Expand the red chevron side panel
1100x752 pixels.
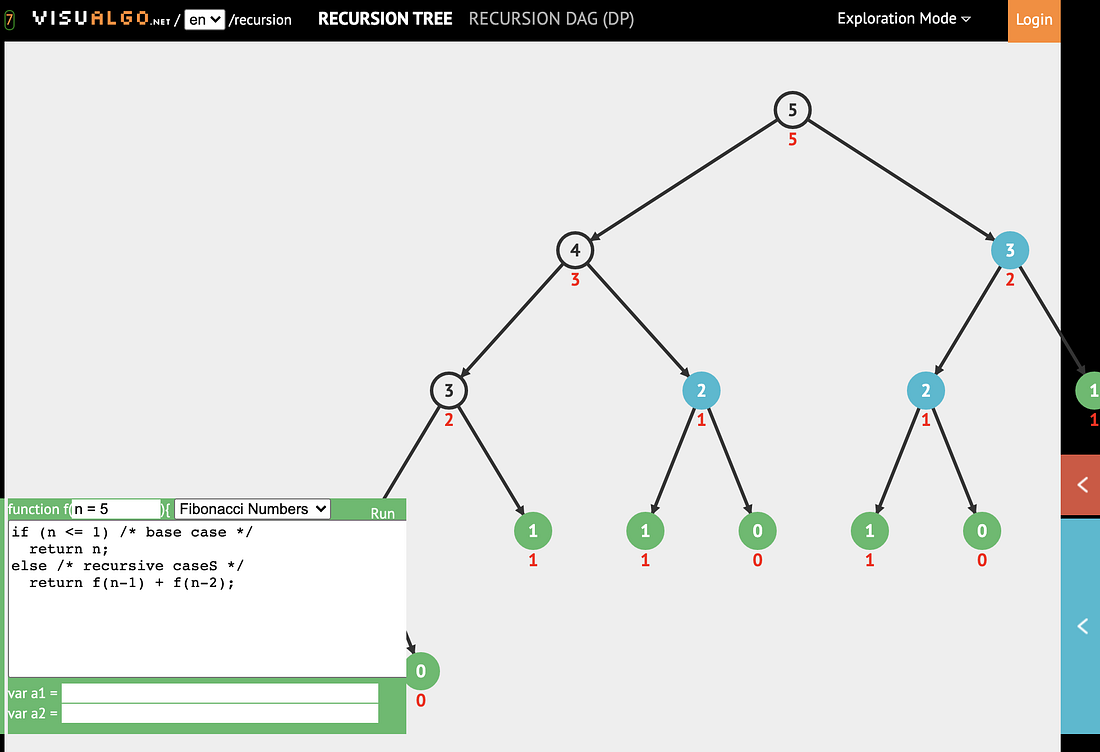[x=1081, y=485]
